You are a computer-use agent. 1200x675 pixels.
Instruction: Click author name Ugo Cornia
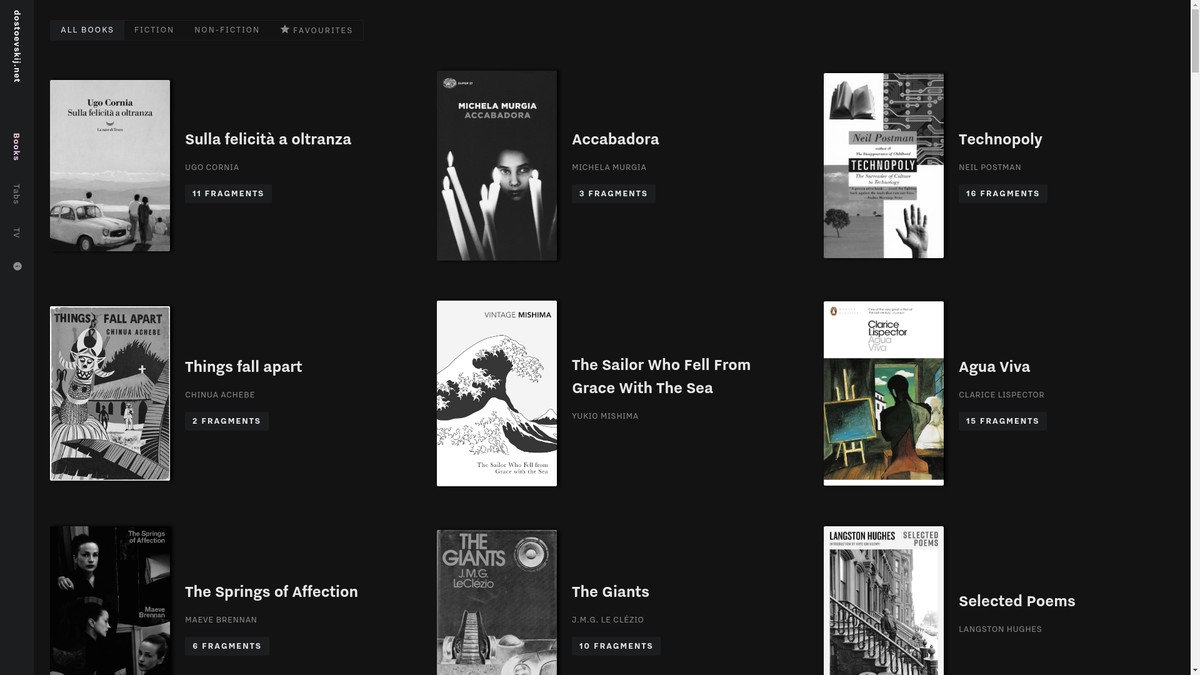point(212,167)
